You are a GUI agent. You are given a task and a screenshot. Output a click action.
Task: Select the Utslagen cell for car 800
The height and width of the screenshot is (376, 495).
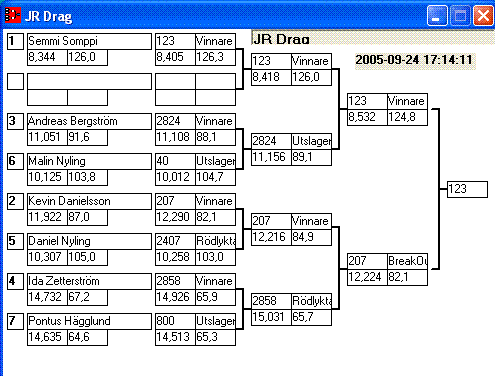215,321
